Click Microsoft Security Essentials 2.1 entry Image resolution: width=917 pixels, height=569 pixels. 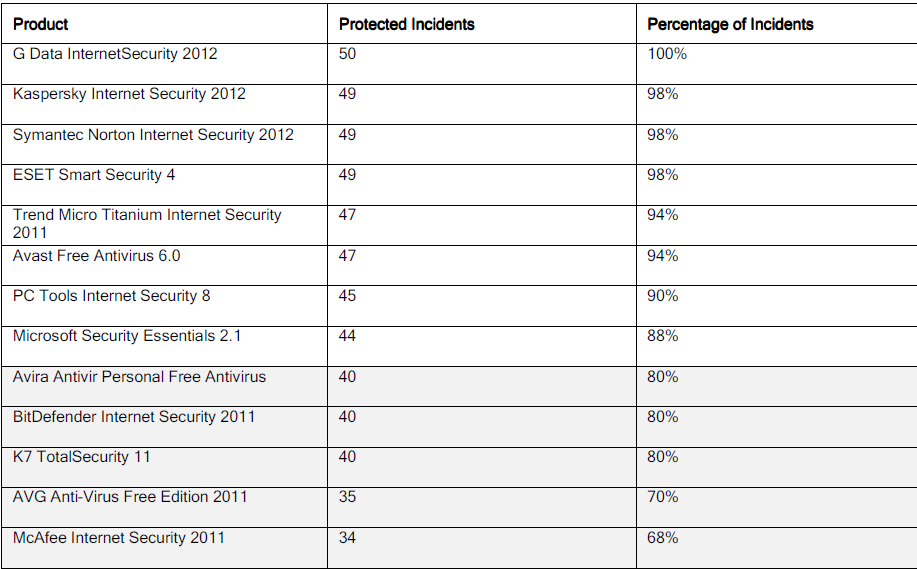point(127,336)
